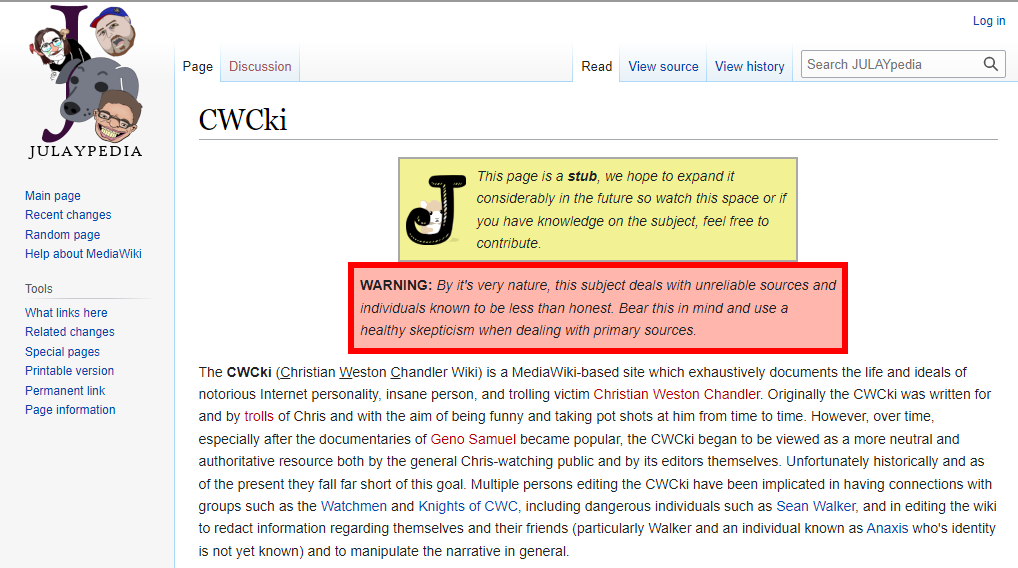Viewport: 1018px width, 568px height.
Task: Load a Random page
Action: pyautogui.click(x=62, y=235)
